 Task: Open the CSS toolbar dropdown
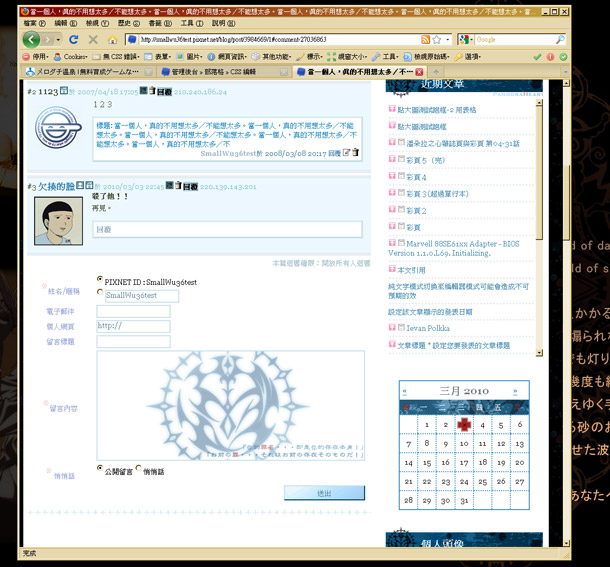point(116,57)
